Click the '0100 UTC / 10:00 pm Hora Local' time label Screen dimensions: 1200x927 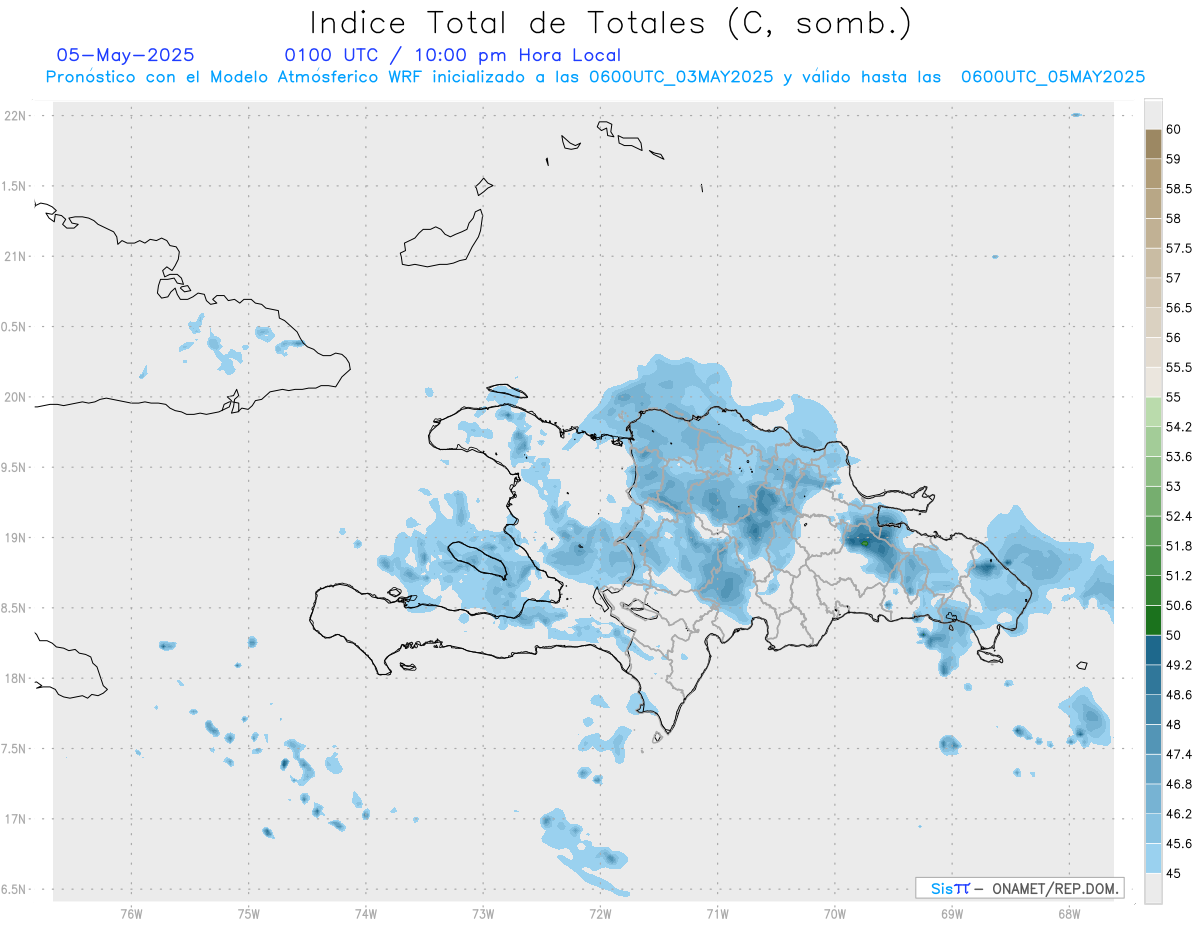(452, 55)
